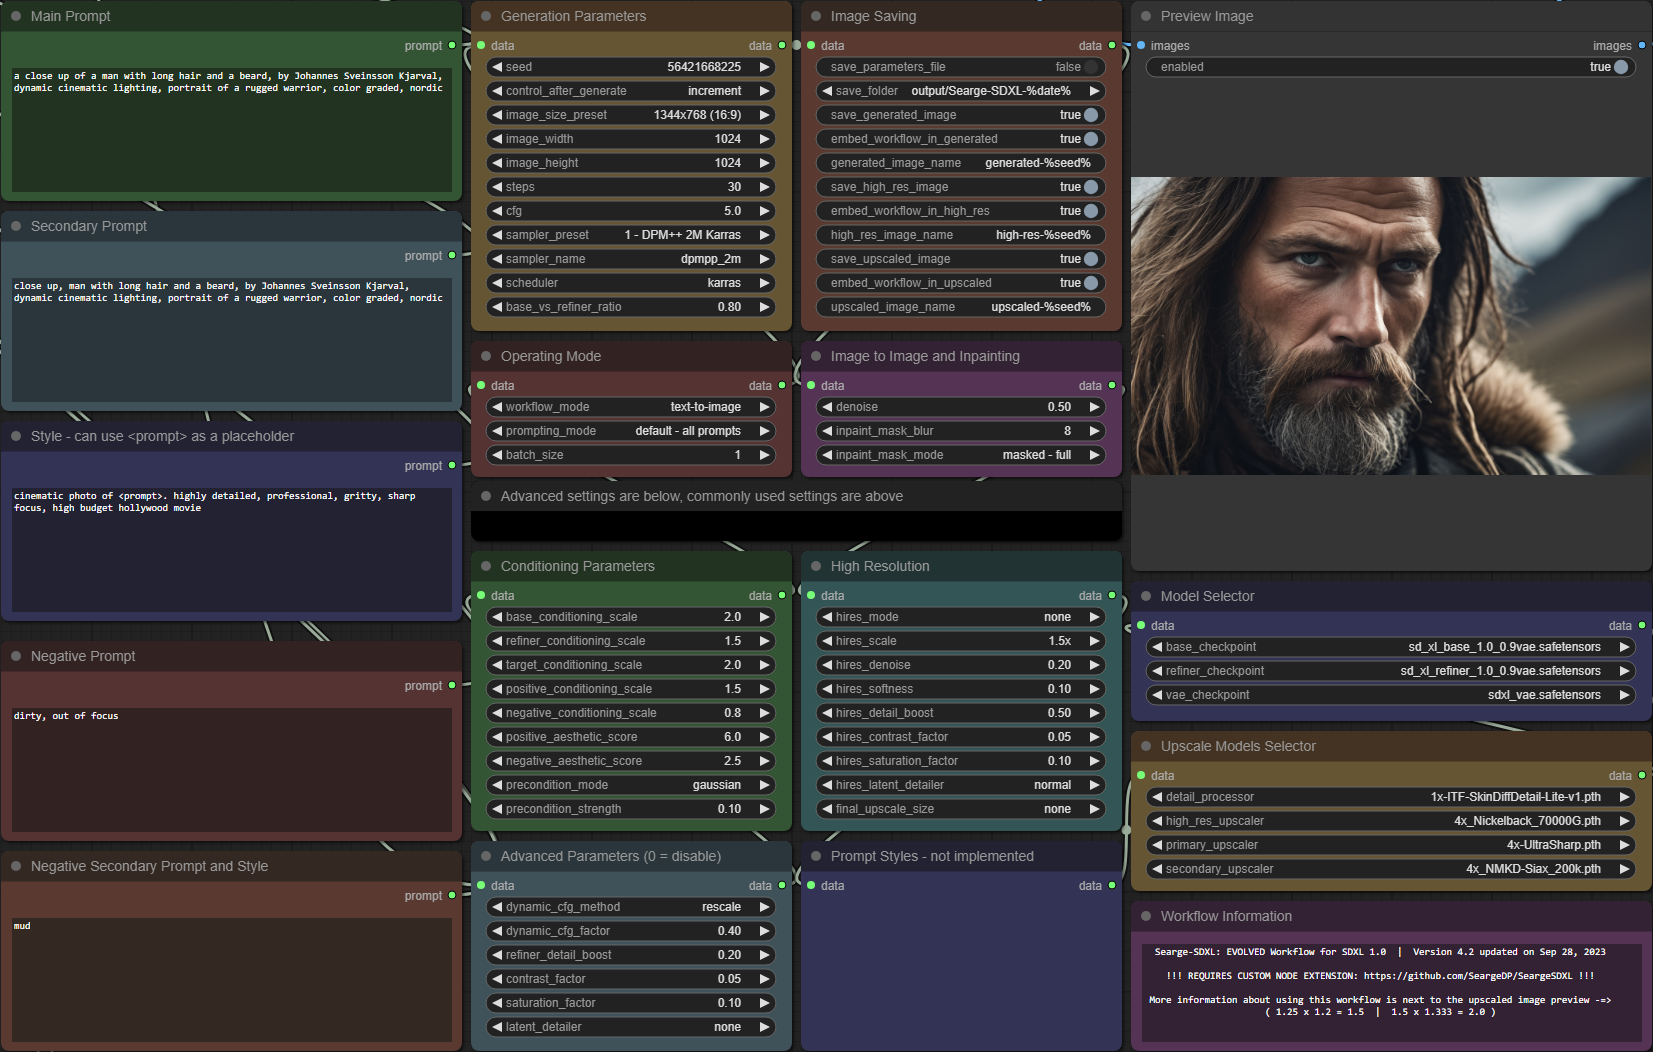The width and height of the screenshot is (1653, 1052).
Task: Open the refiner_checkpoint dropdown
Action: (x=1391, y=671)
